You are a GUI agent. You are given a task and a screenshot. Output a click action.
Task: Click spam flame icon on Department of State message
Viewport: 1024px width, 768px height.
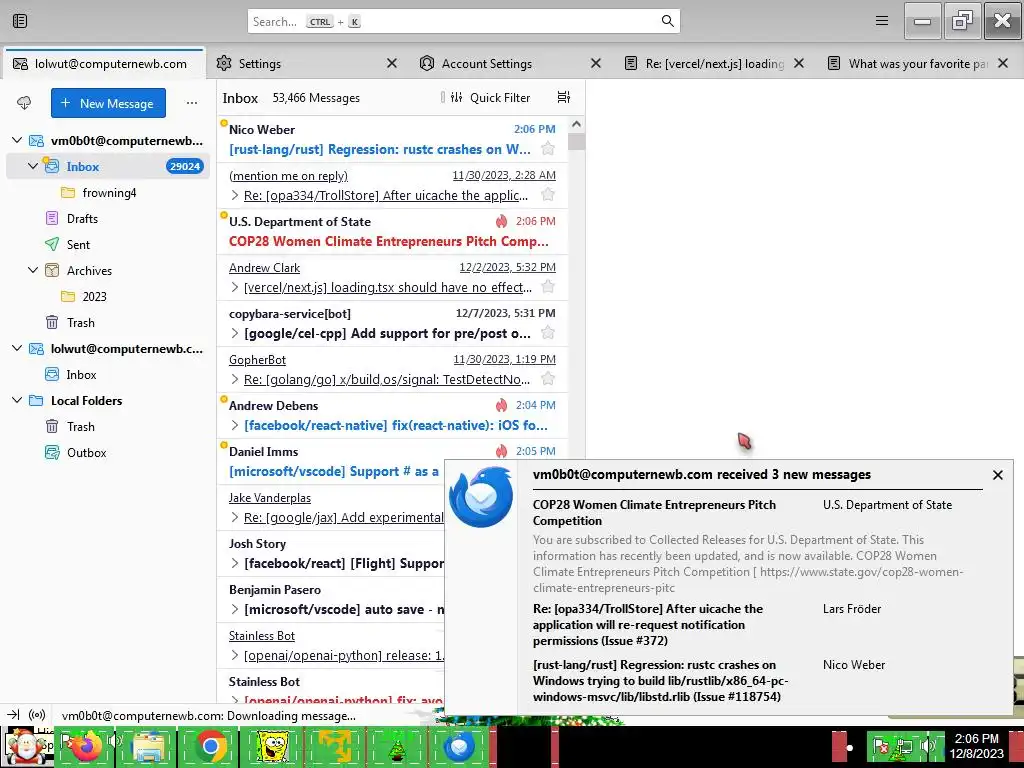502,221
